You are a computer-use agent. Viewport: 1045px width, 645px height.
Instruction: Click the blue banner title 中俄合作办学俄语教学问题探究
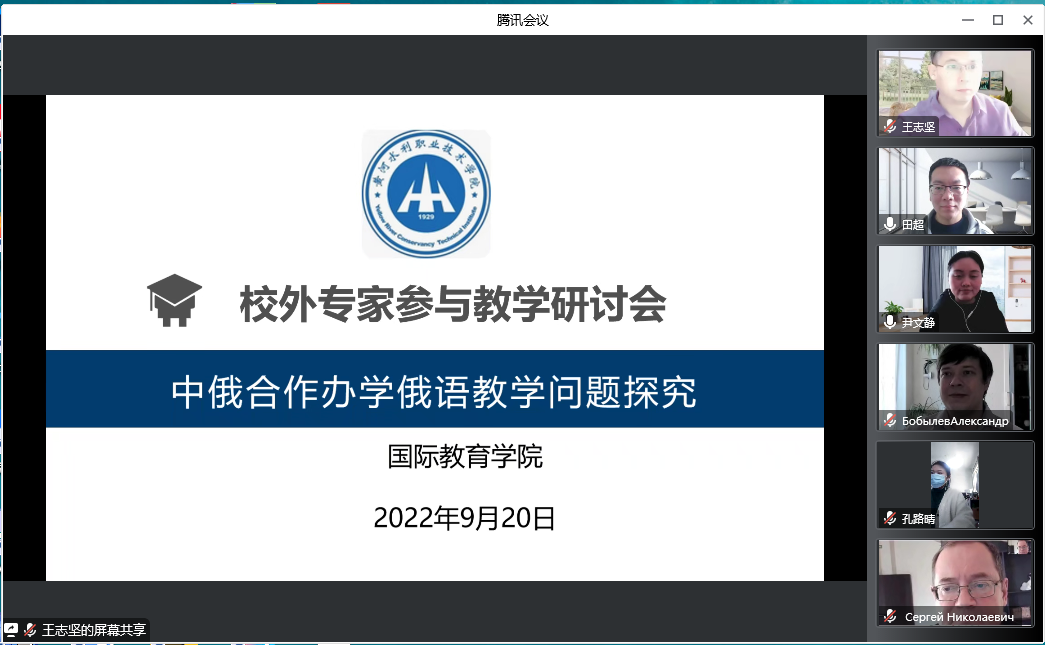(x=434, y=391)
